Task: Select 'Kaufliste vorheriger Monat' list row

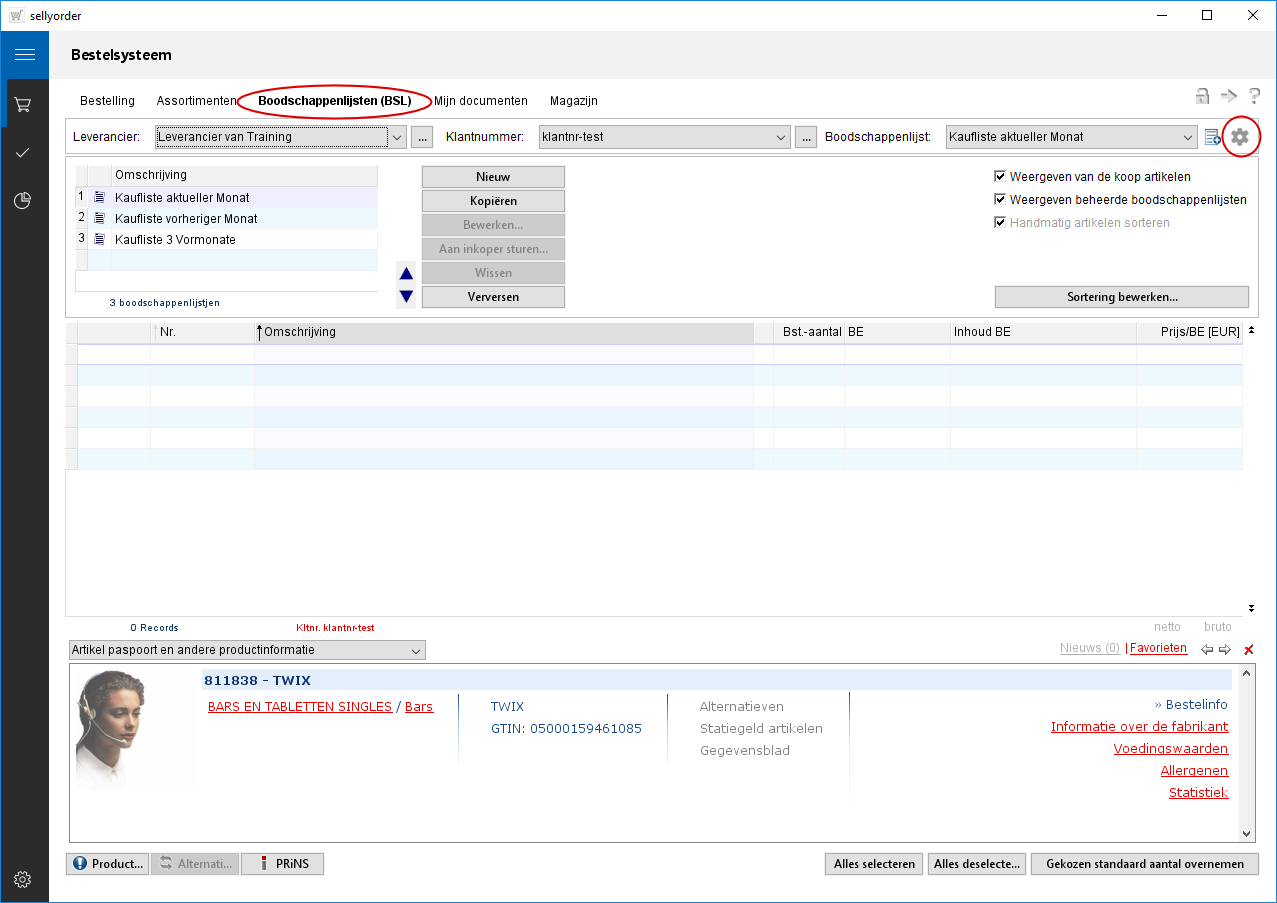Action: click(186, 219)
